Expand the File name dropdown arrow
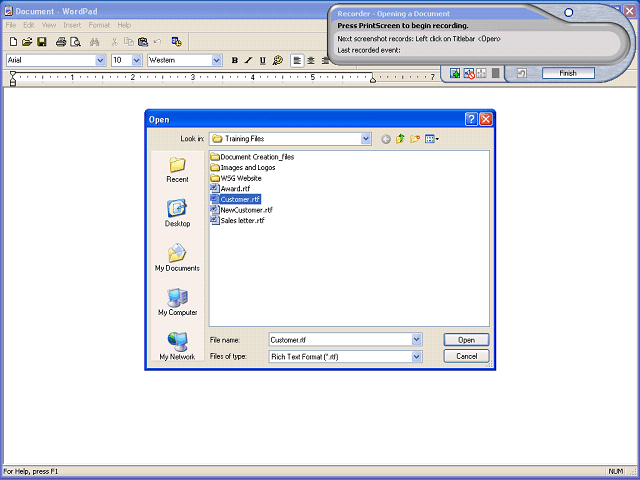The height and width of the screenshot is (480, 640). point(416,340)
